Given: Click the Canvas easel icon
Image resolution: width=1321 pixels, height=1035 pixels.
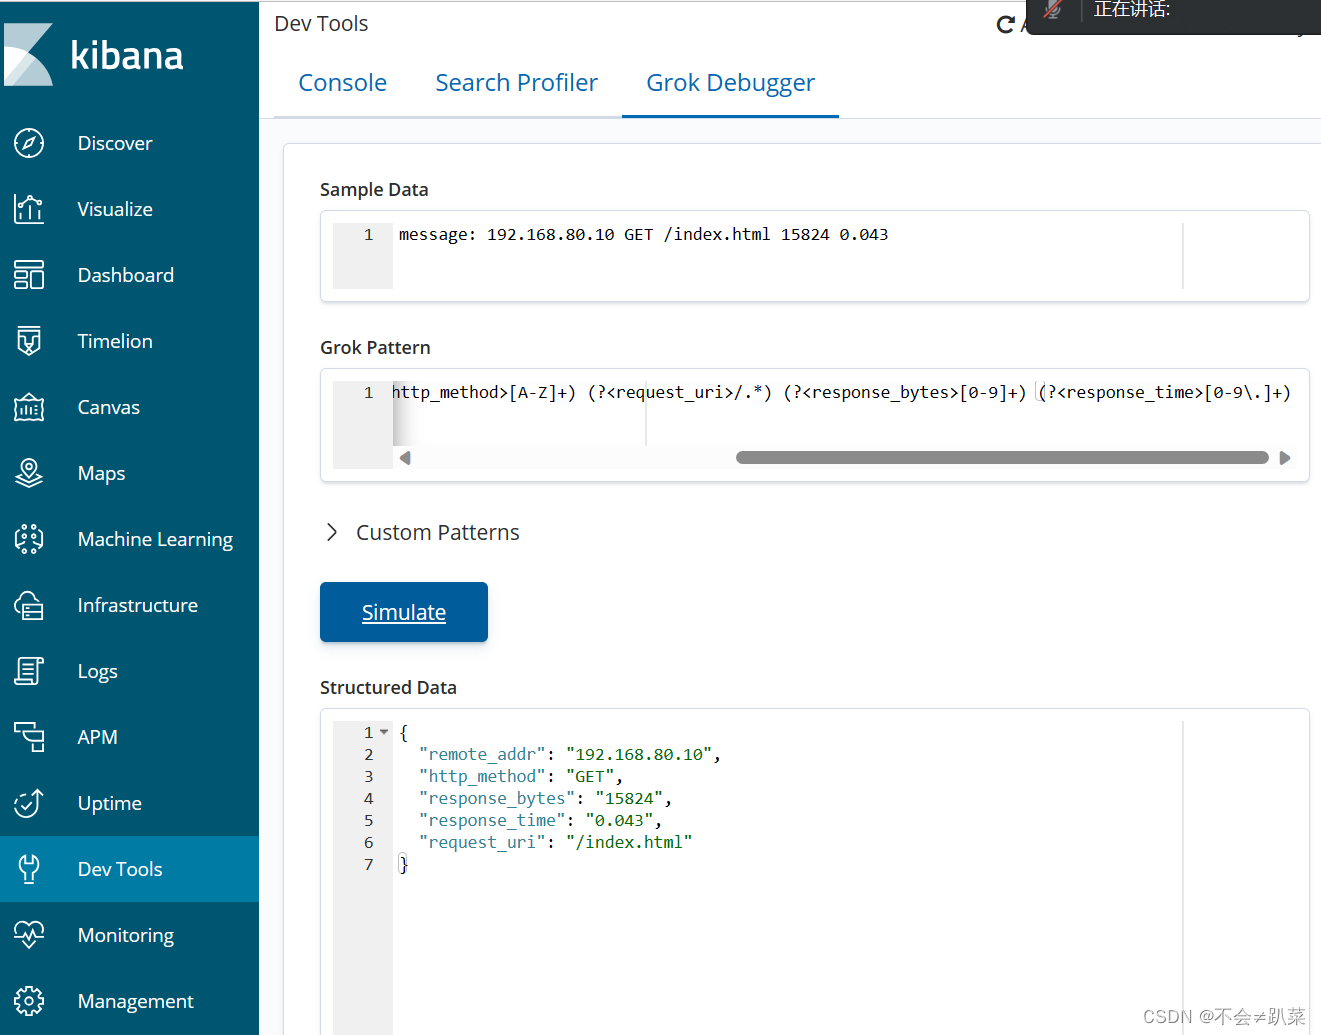Looking at the screenshot, I should pyautogui.click(x=29, y=407).
